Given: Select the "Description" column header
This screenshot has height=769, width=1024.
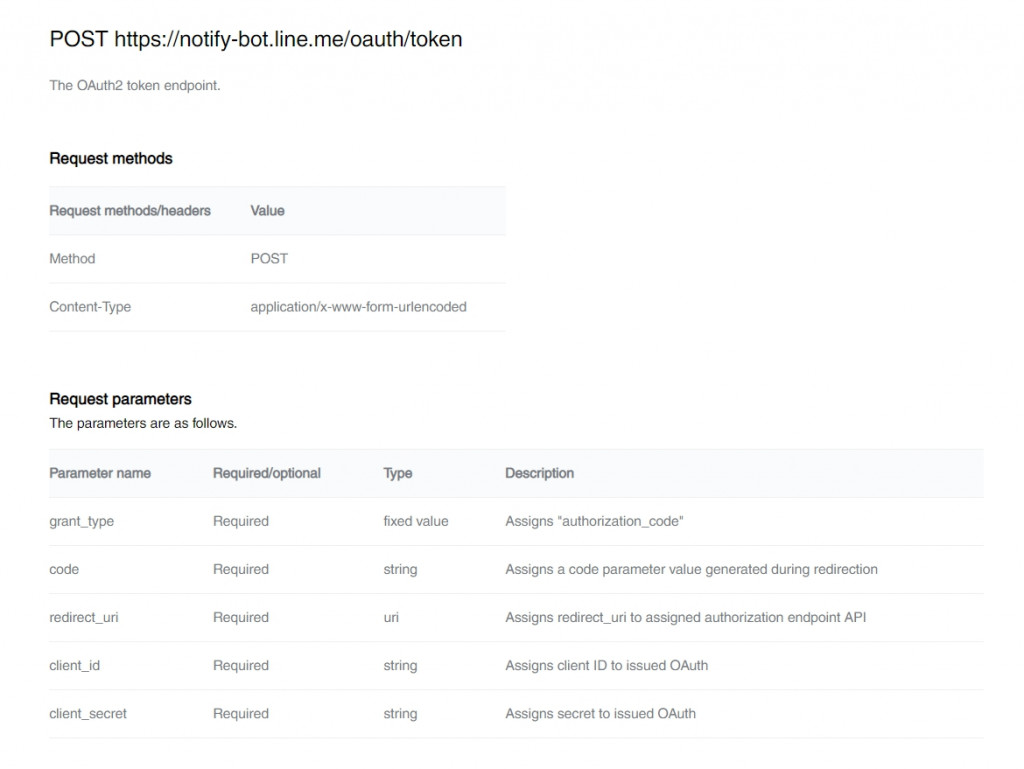Looking at the screenshot, I should click(540, 473).
